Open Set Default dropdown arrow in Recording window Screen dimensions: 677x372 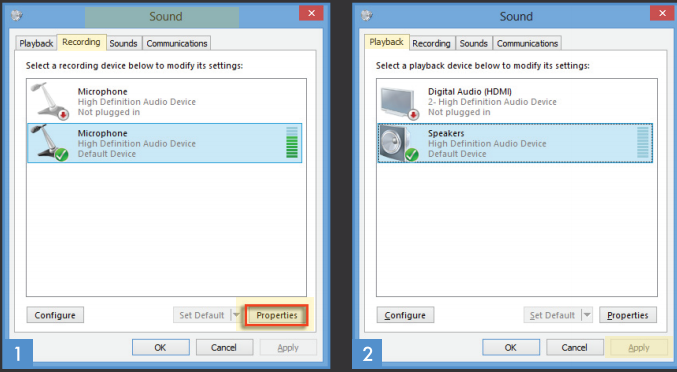click(236, 315)
